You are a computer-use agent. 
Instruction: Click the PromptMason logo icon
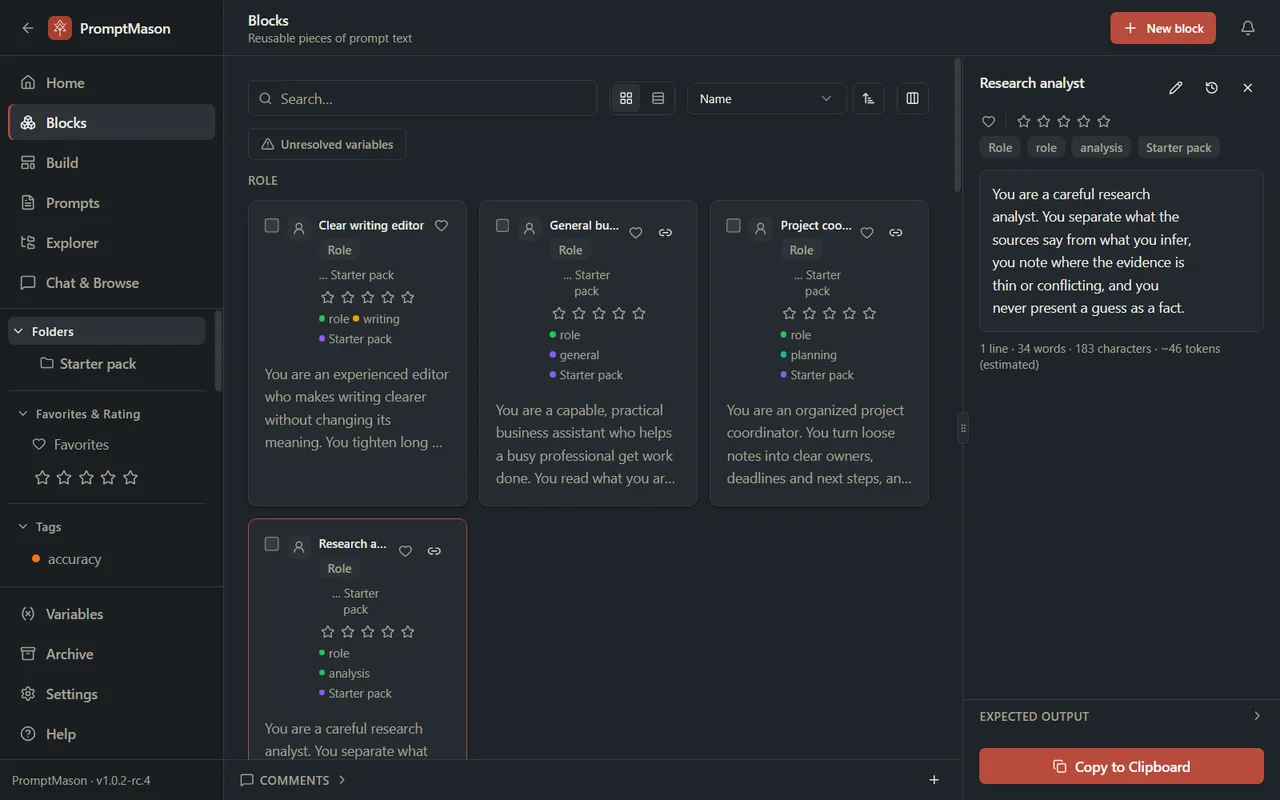(x=60, y=28)
